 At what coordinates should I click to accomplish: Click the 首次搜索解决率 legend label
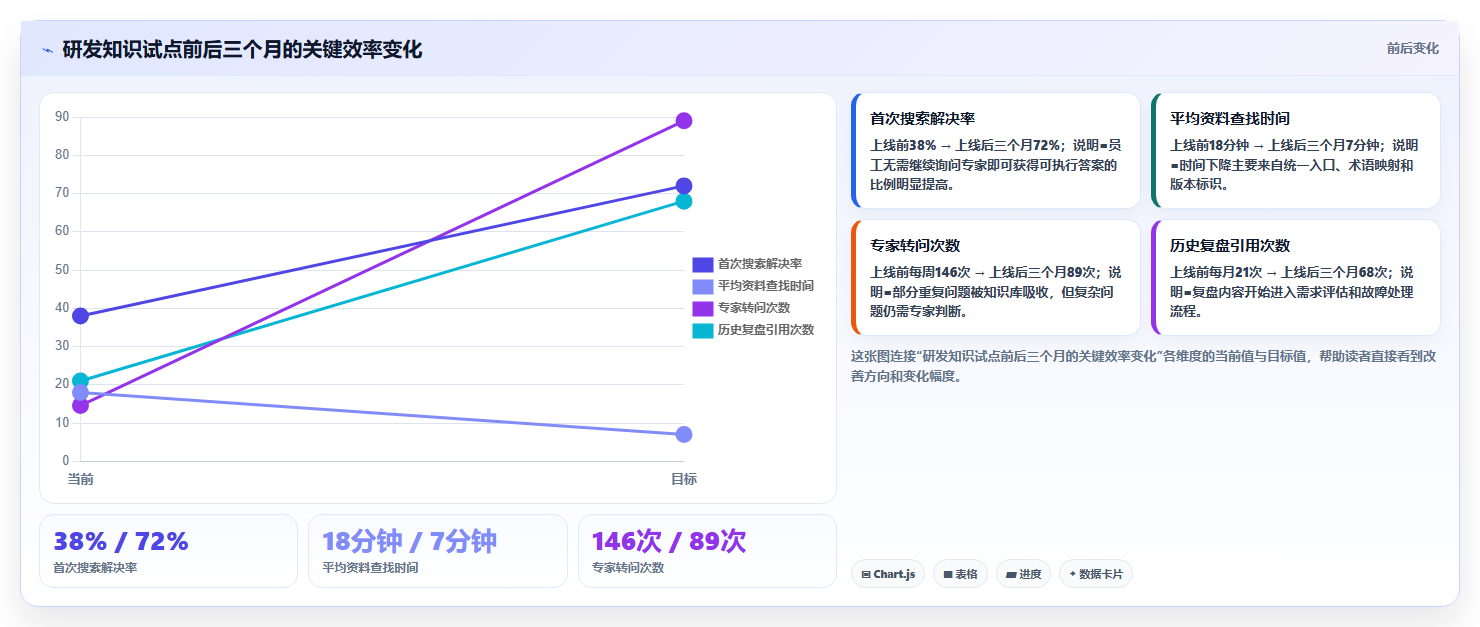(760, 264)
